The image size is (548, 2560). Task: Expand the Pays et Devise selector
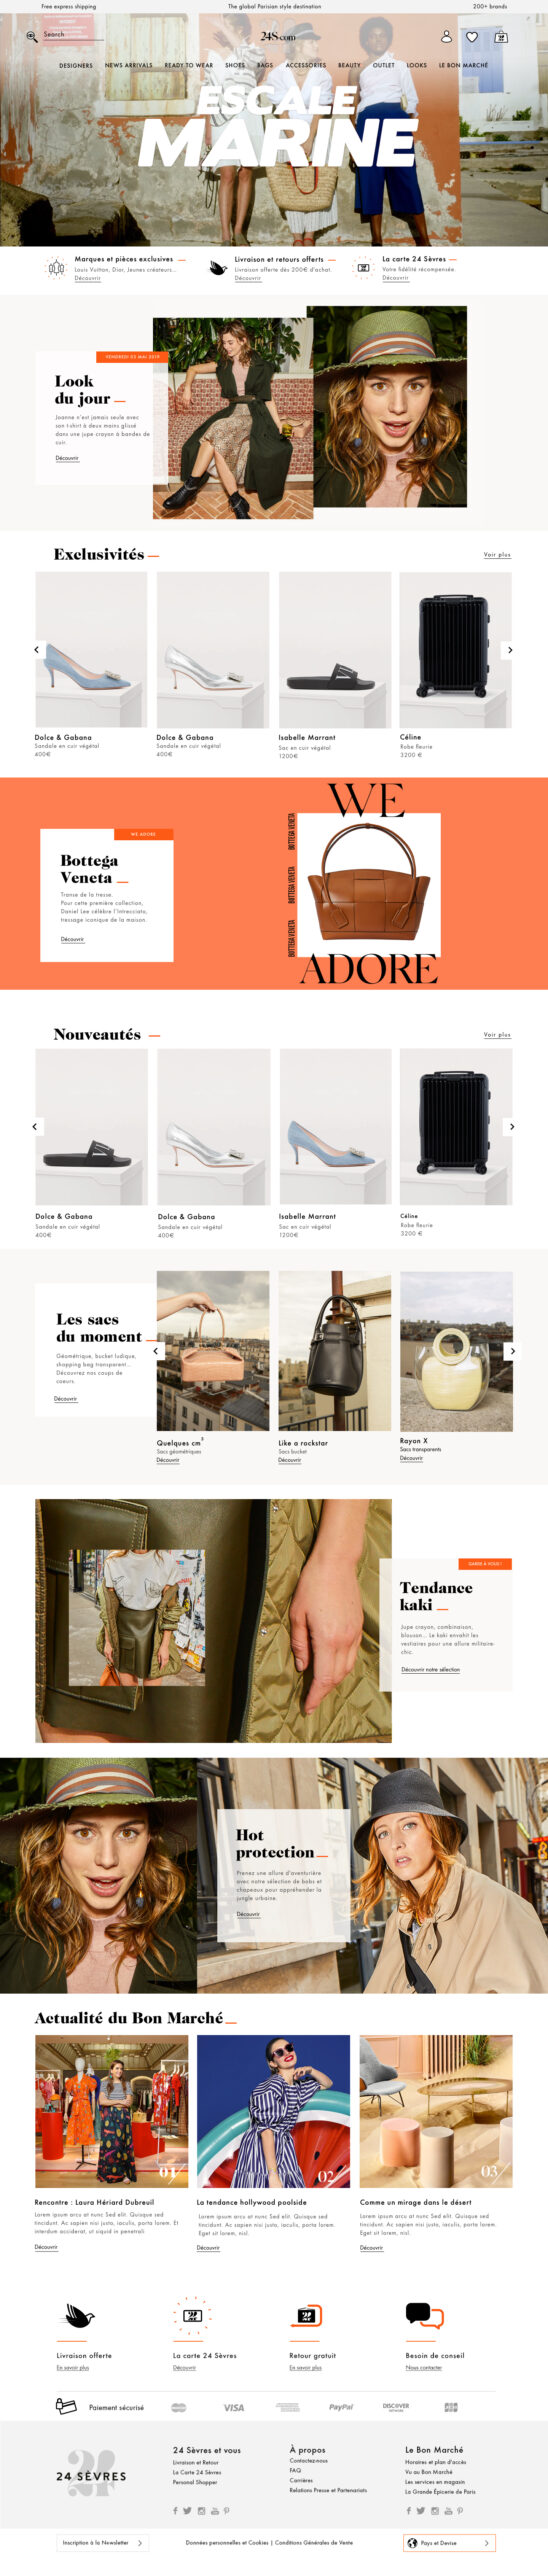tap(450, 2541)
